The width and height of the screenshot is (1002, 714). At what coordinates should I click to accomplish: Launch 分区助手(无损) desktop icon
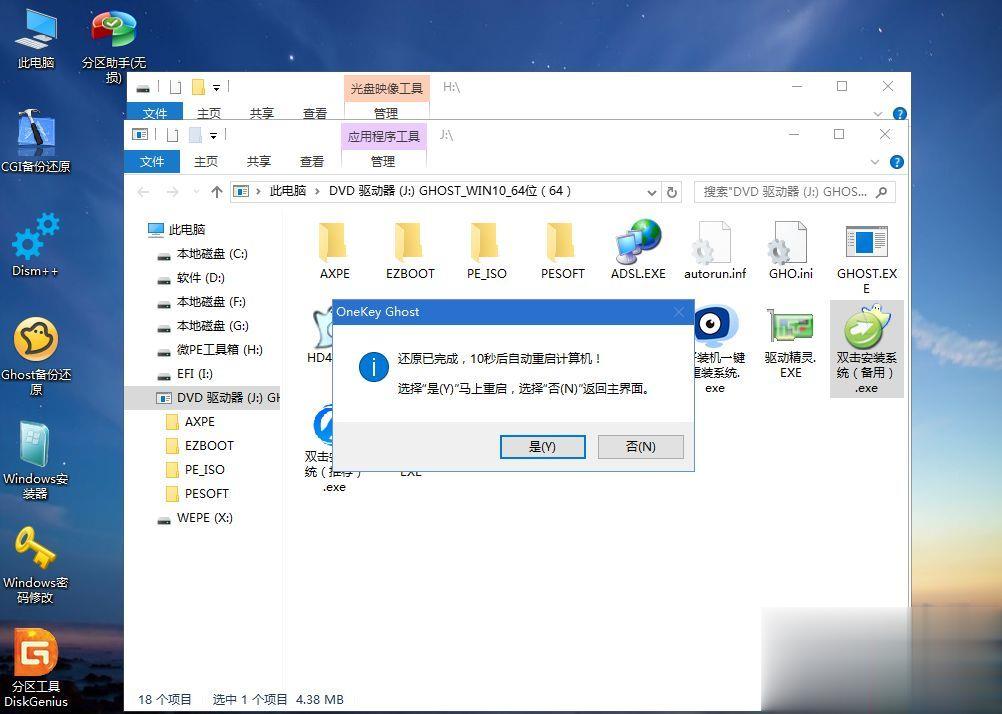tap(114, 45)
